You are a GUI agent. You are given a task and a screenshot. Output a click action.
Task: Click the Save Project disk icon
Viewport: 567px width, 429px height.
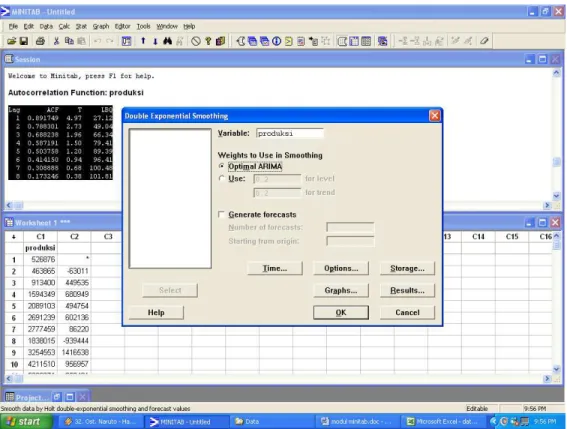tap(24, 41)
